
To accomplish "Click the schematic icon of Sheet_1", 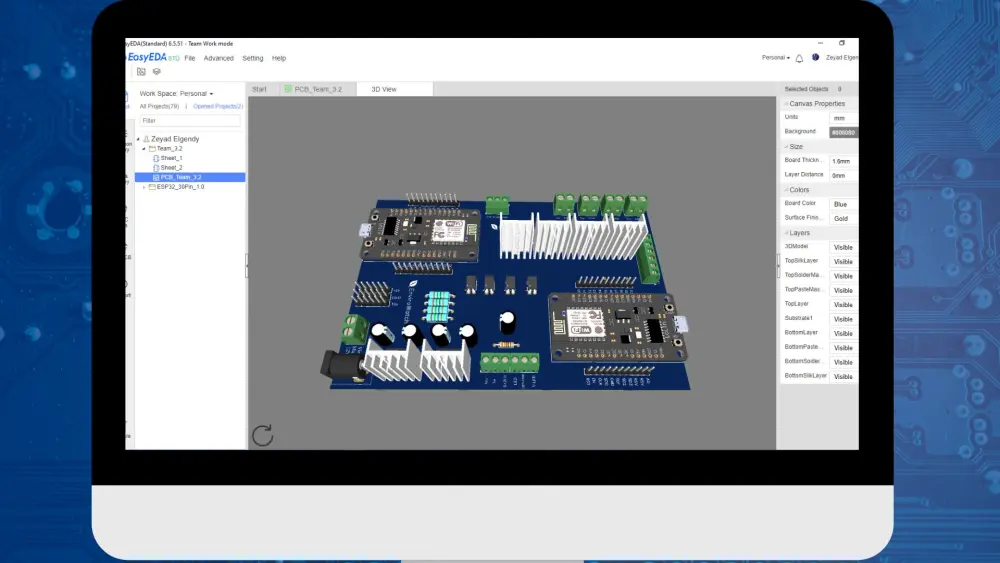I will (156, 158).
